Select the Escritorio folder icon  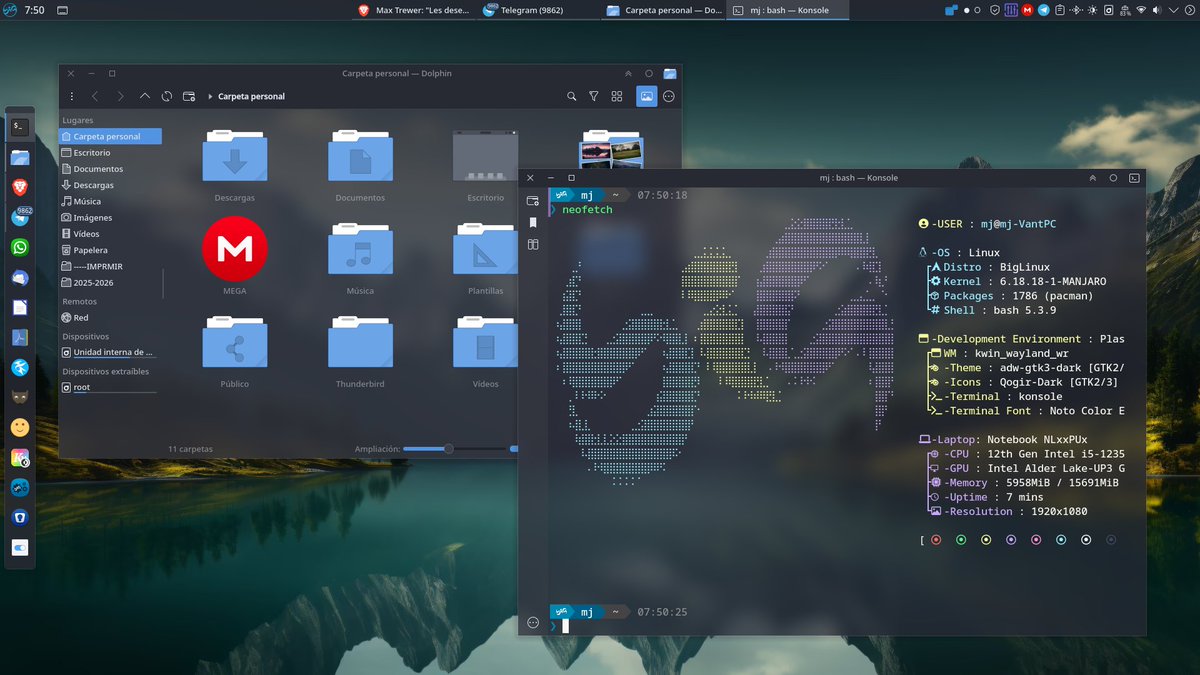pos(485,155)
